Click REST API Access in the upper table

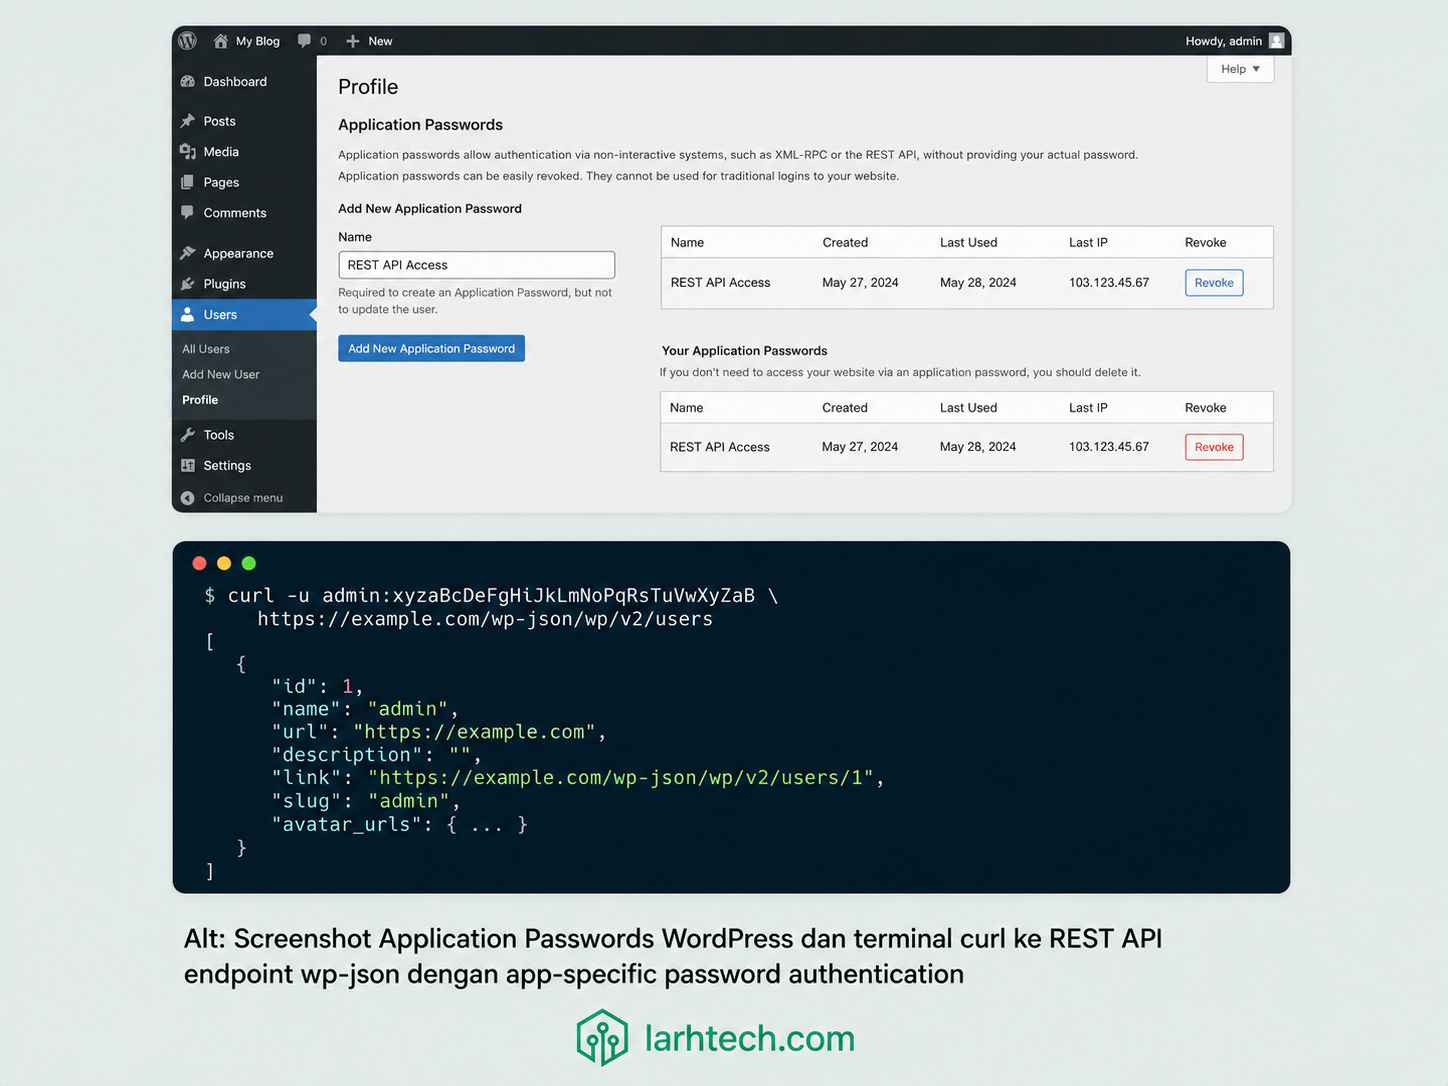(x=720, y=283)
